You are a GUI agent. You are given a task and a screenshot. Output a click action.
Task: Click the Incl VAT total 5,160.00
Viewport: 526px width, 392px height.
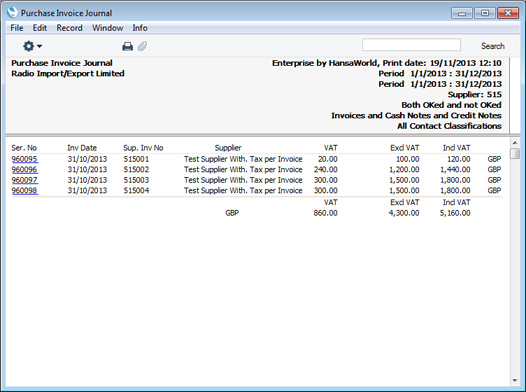455,213
